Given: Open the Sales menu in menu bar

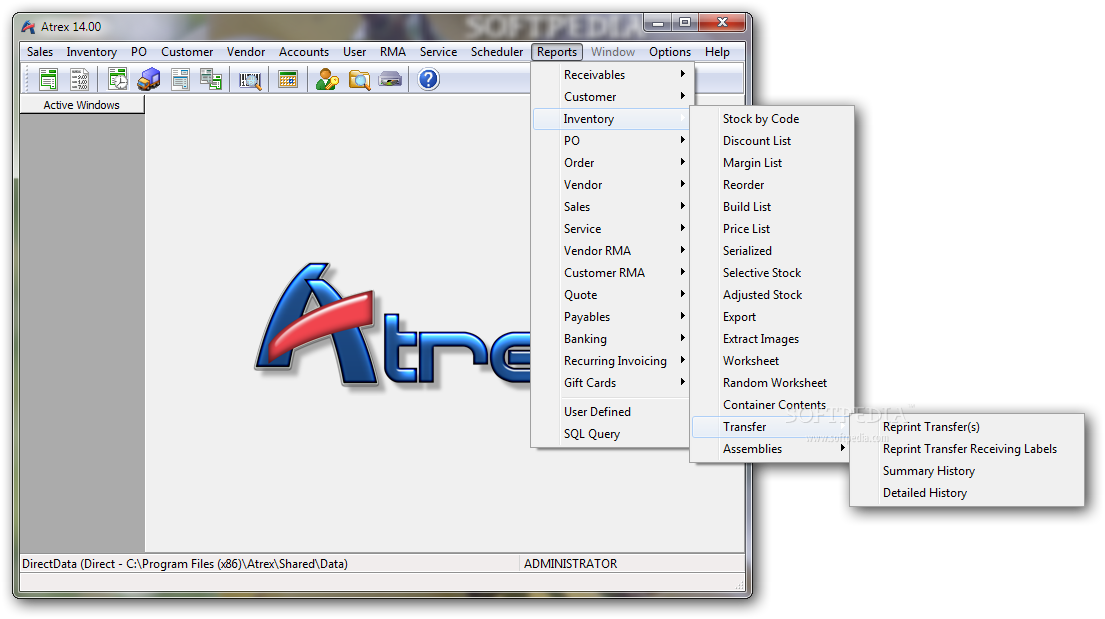Looking at the screenshot, I should click(x=40, y=52).
